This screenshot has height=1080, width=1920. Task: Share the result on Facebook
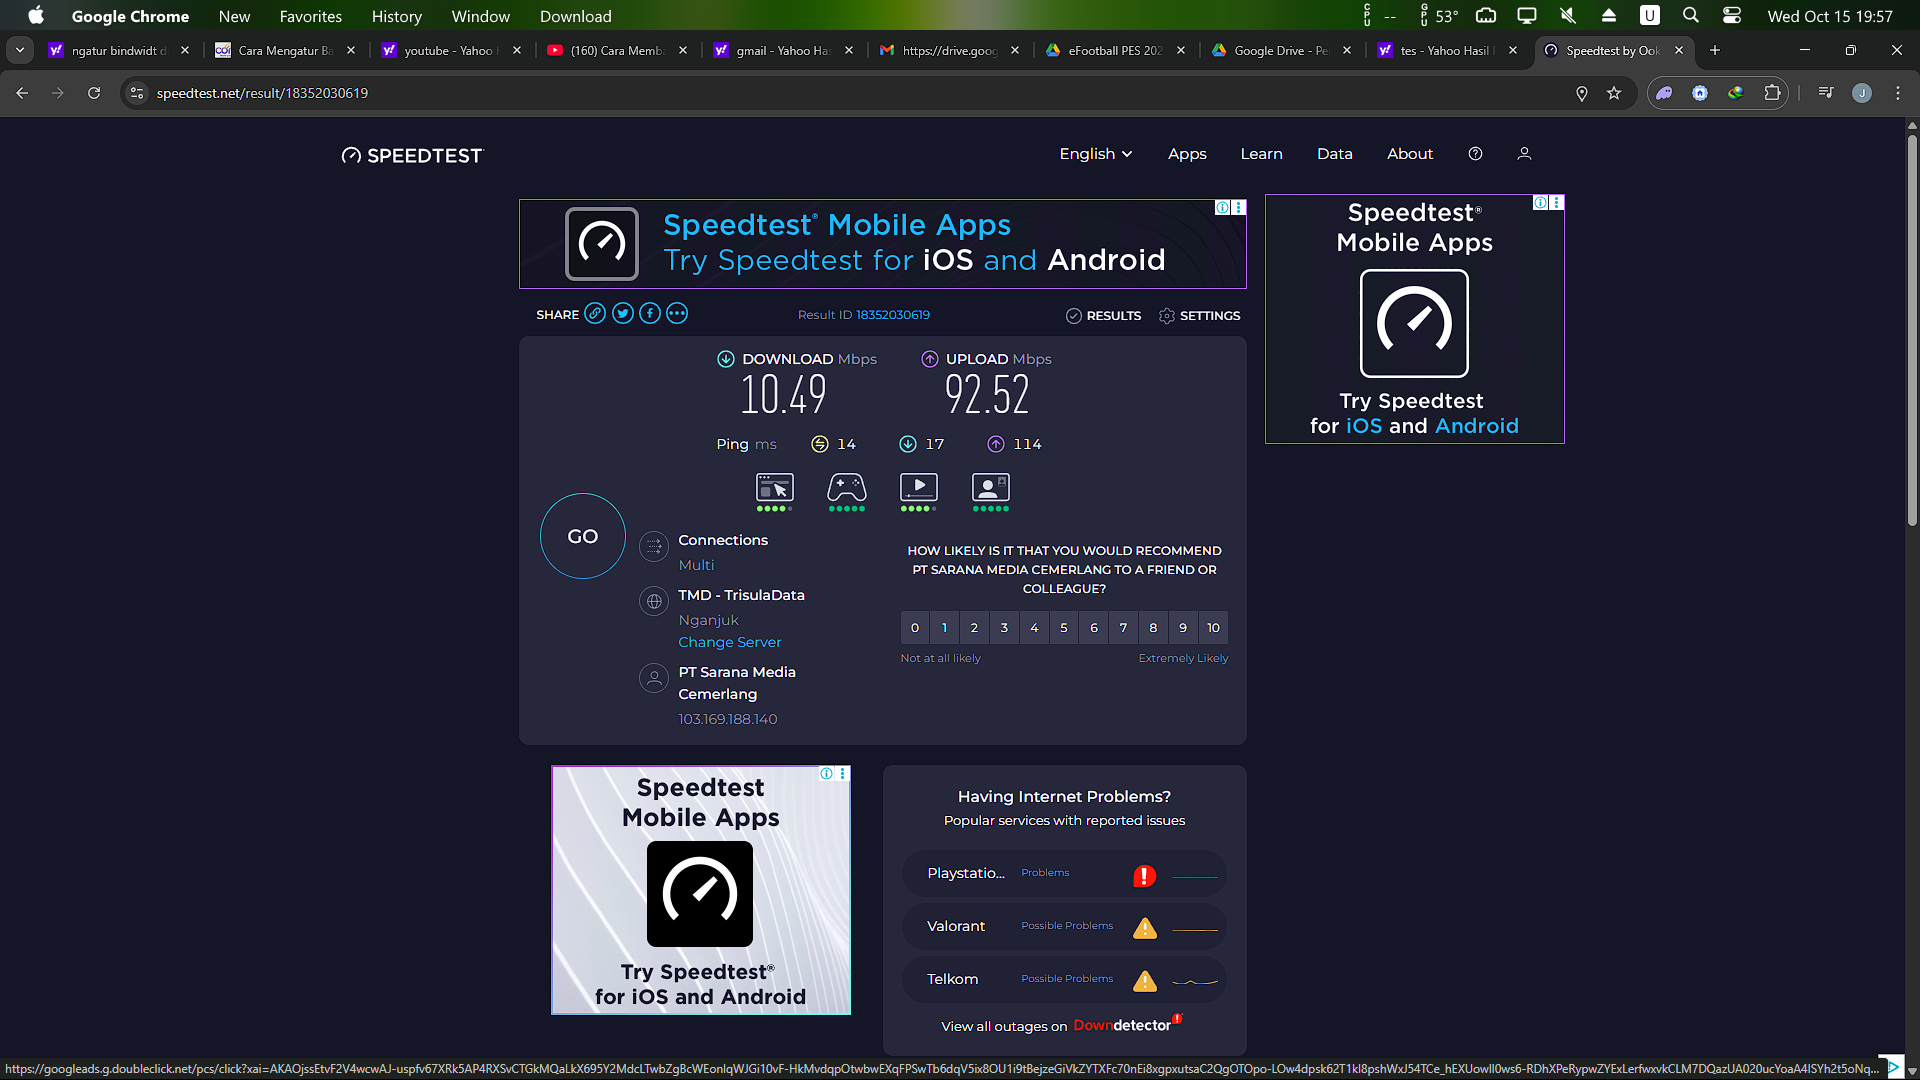coord(650,314)
